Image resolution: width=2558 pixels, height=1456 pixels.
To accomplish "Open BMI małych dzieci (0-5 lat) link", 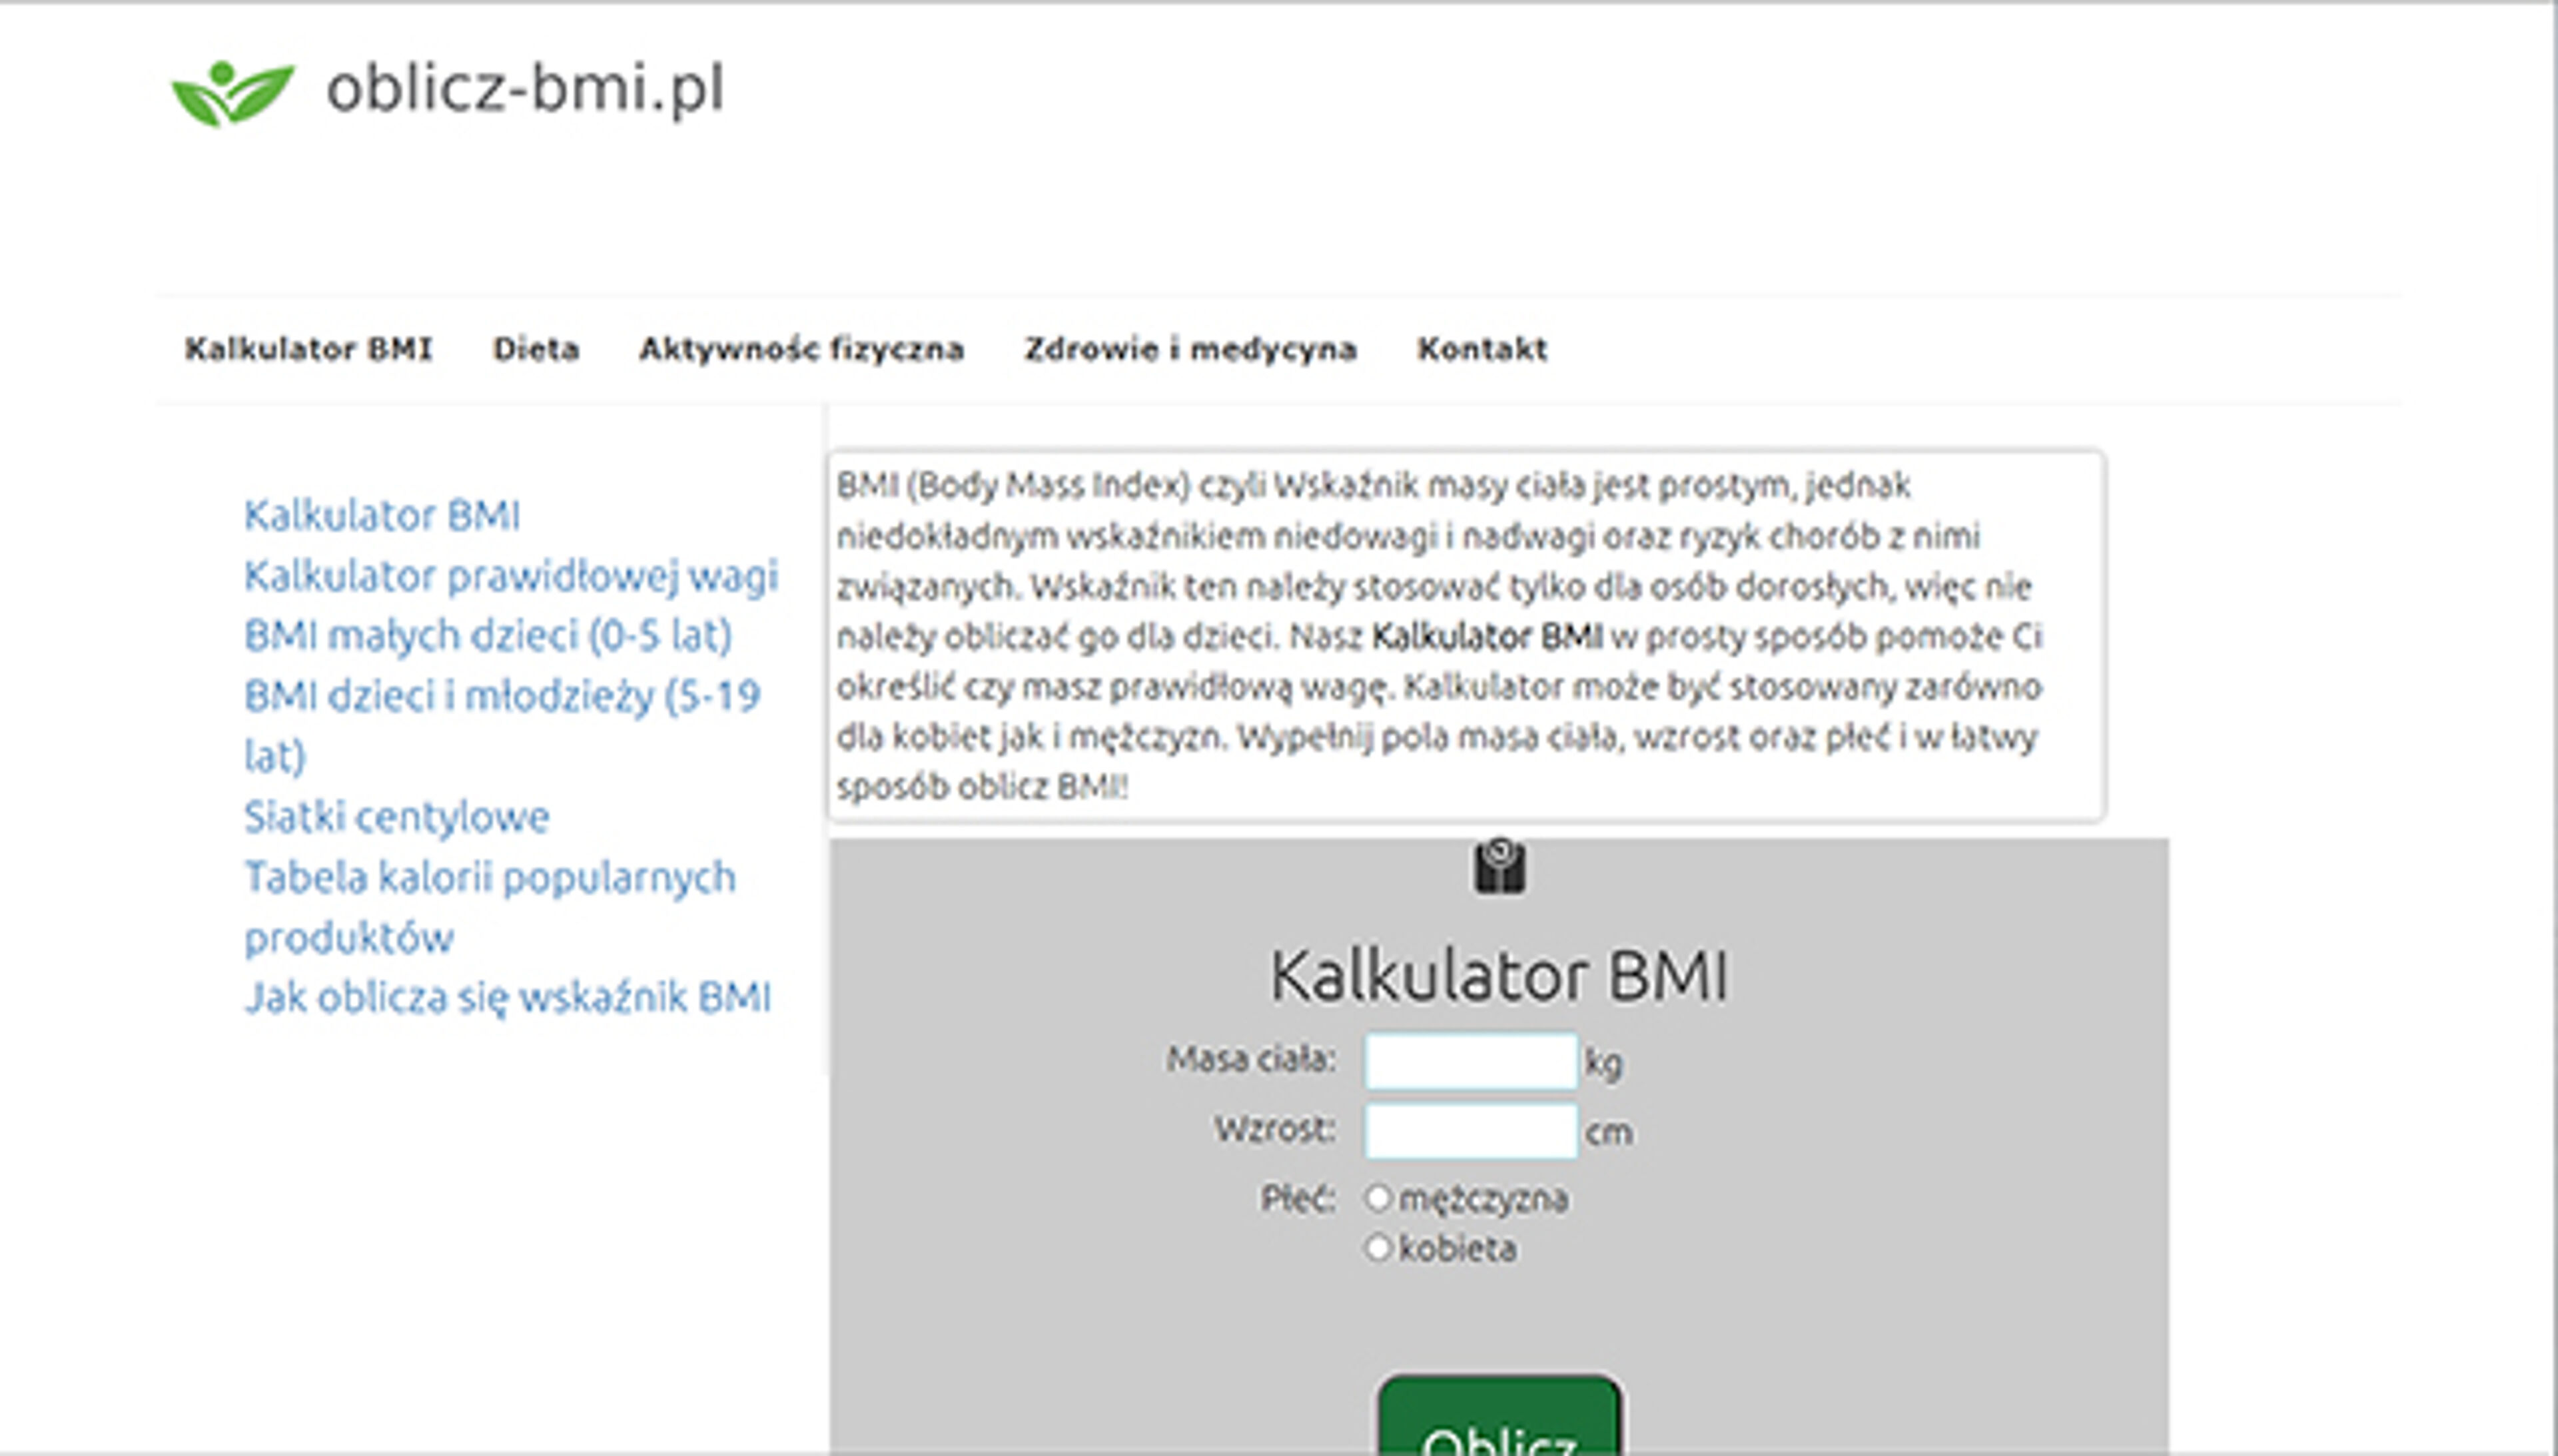I will tap(487, 636).
